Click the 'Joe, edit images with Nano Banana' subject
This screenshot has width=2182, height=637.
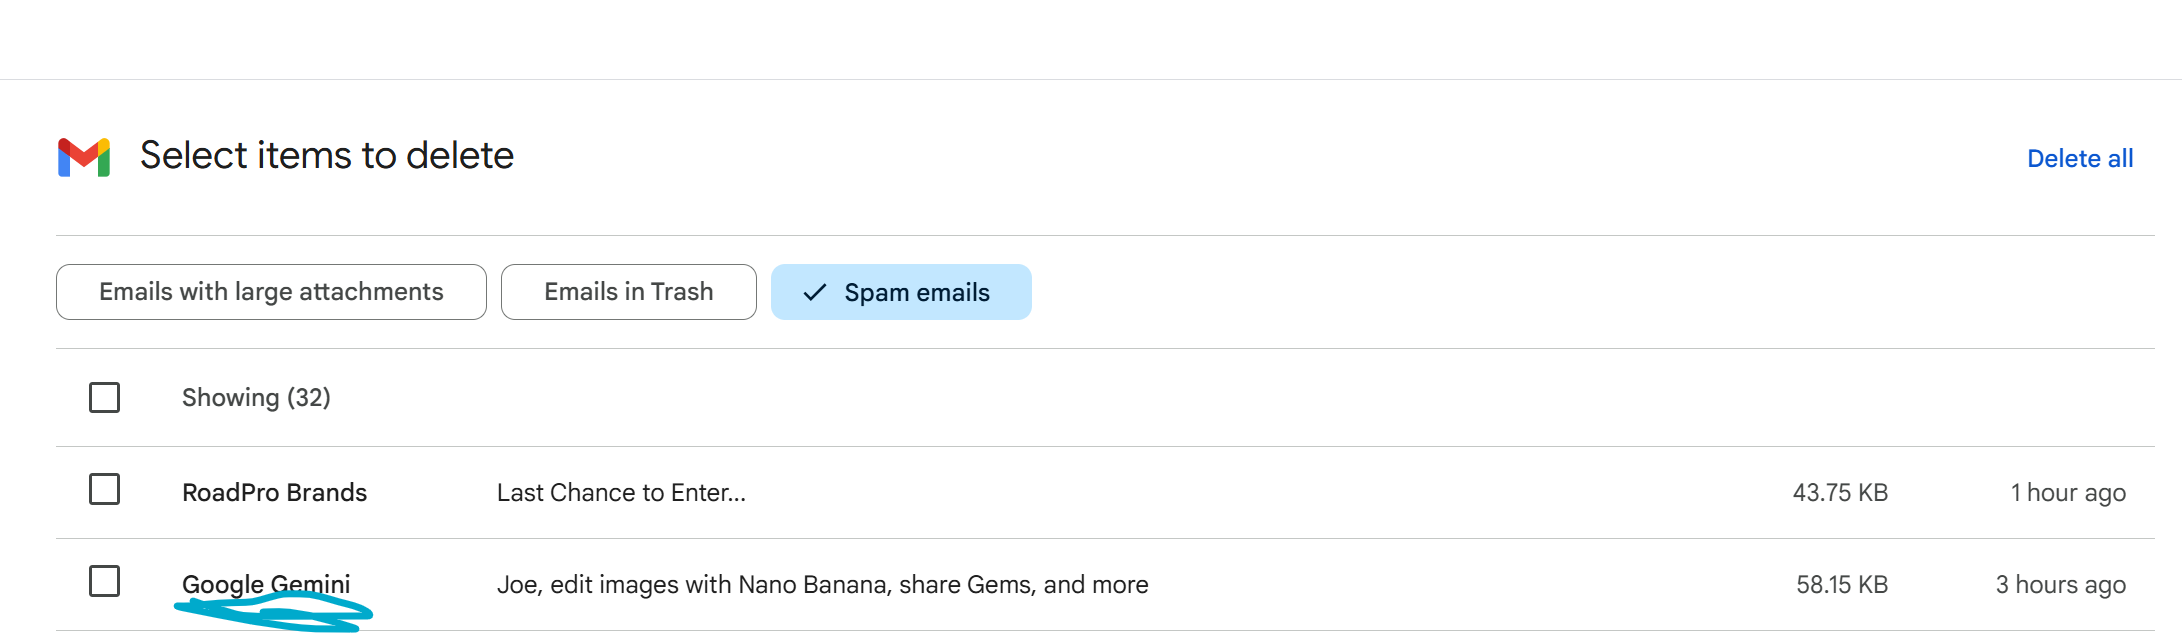[822, 583]
